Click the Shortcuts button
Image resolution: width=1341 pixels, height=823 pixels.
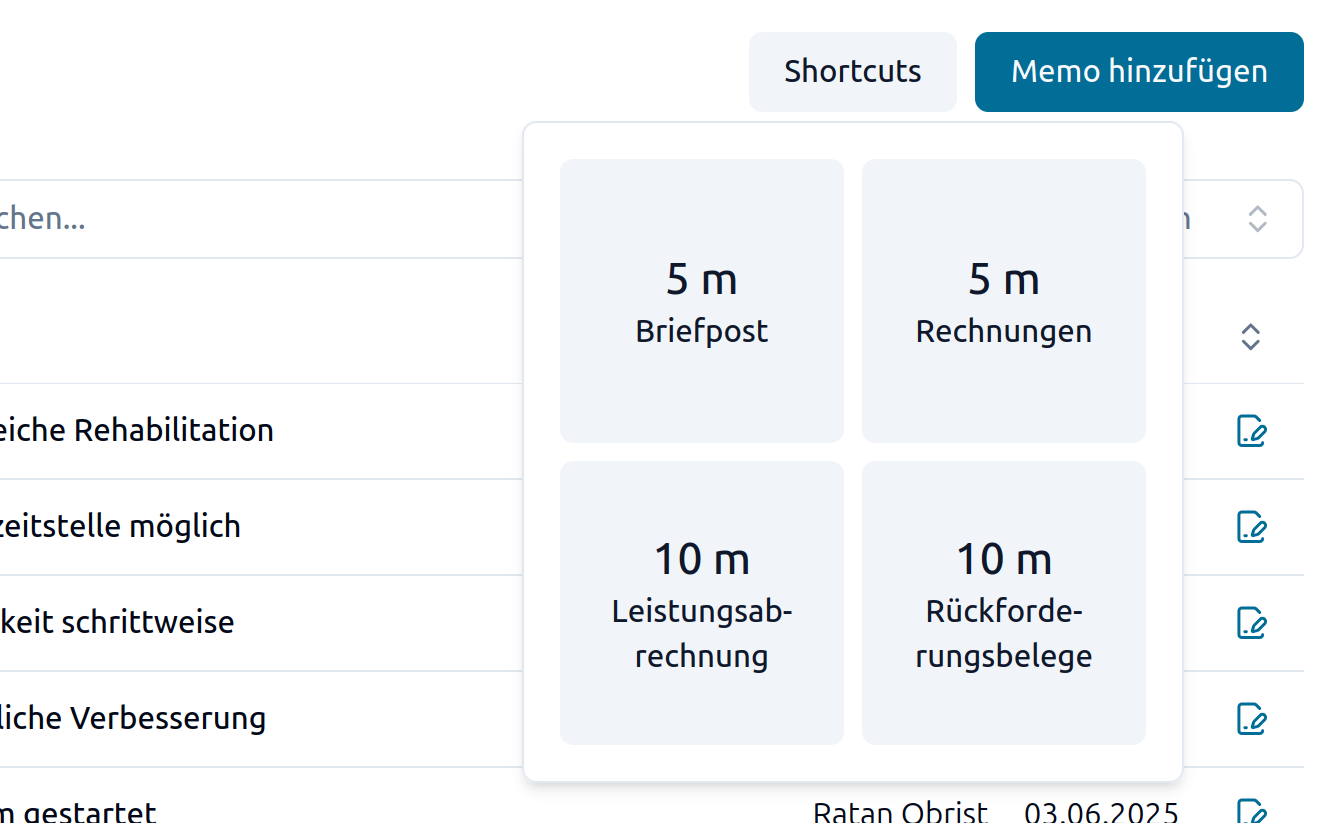point(852,72)
